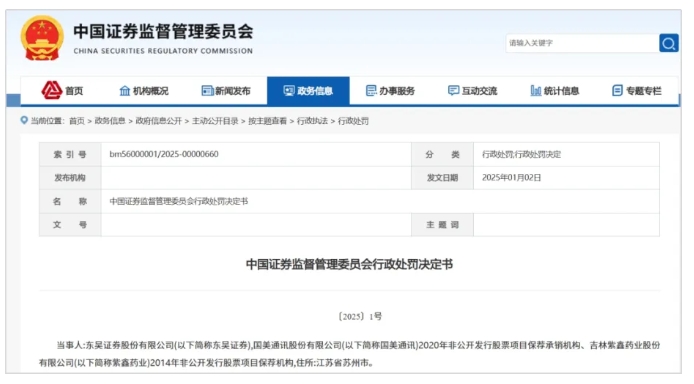This screenshot has height=384, width=694.
Task: Click the blue search magnifier button
Action: [x=668, y=43]
